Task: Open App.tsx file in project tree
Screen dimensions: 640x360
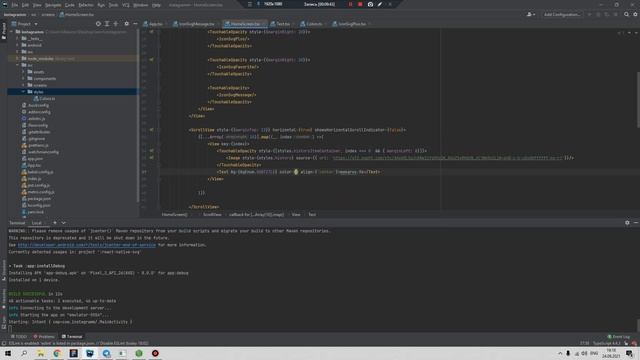Action: click(x=32, y=165)
